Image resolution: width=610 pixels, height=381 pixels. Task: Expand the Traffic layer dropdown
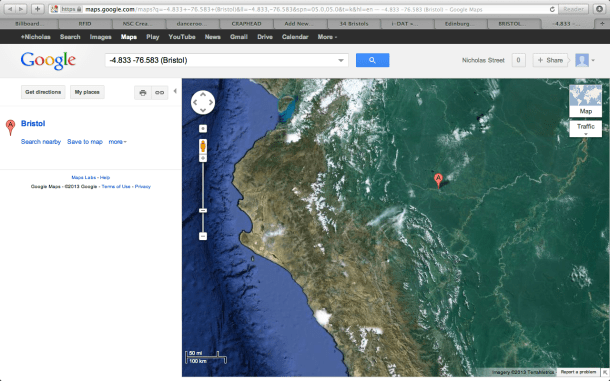585,129
